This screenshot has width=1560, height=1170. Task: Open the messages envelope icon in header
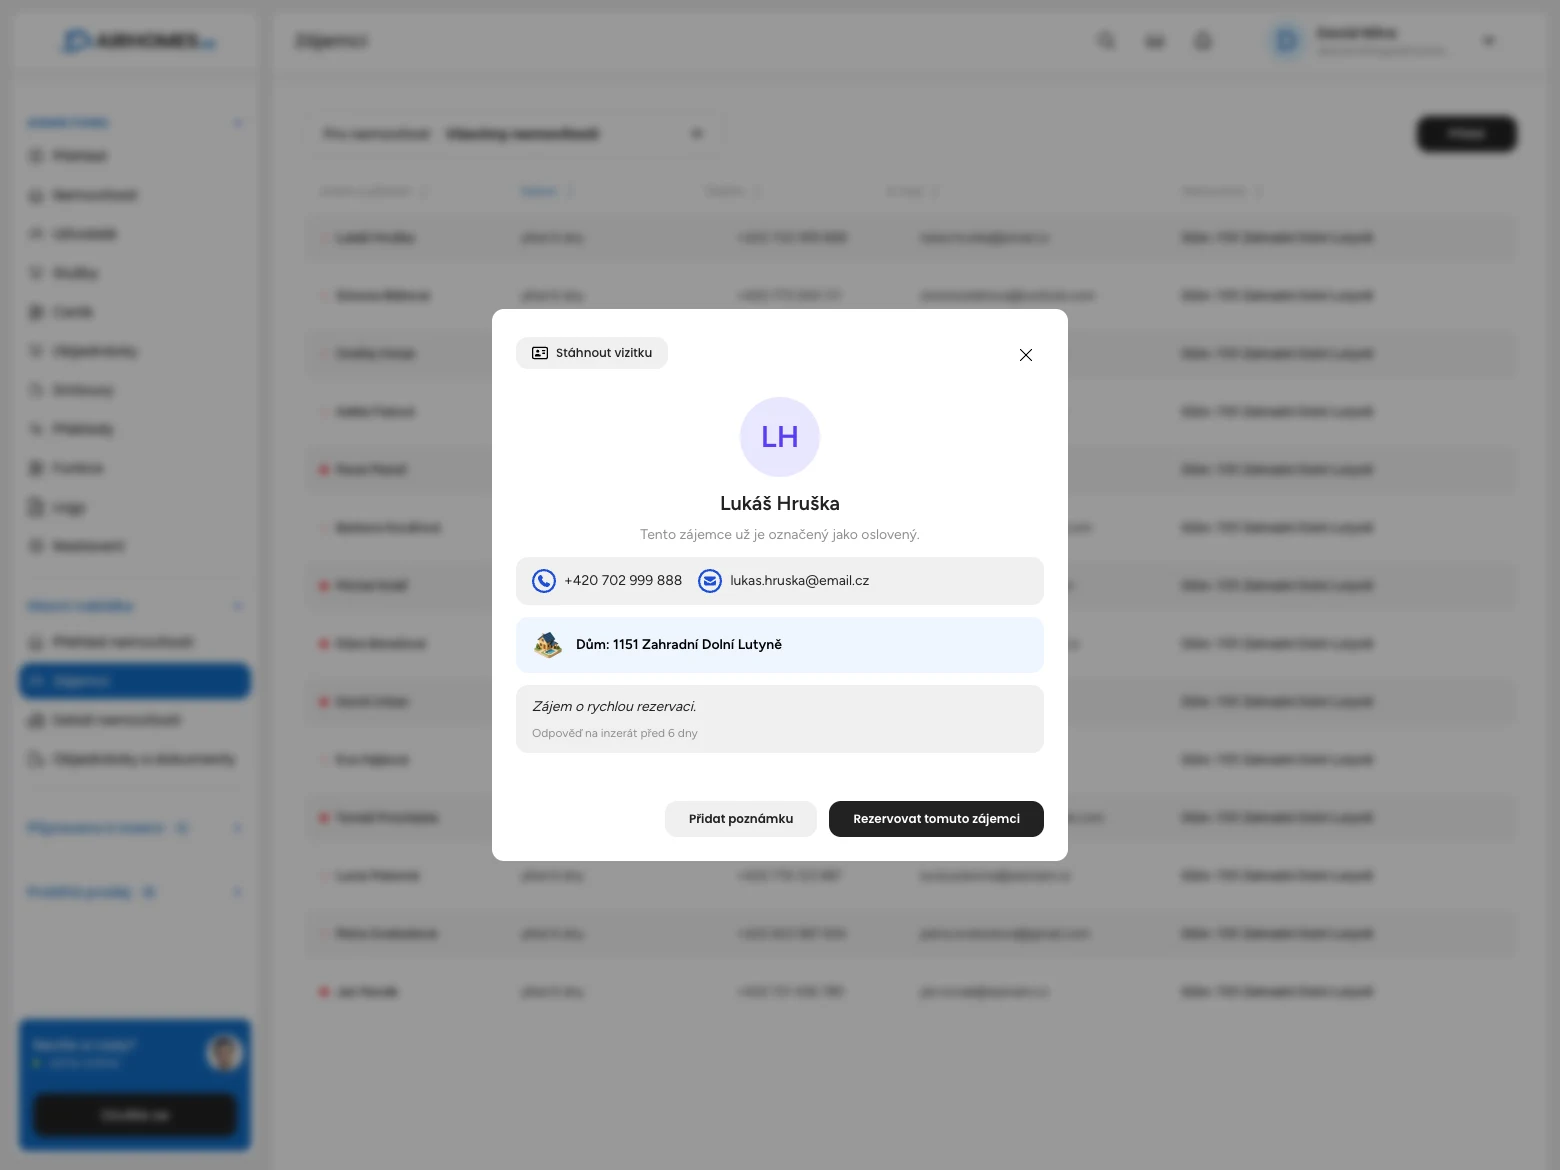(x=1155, y=41)
